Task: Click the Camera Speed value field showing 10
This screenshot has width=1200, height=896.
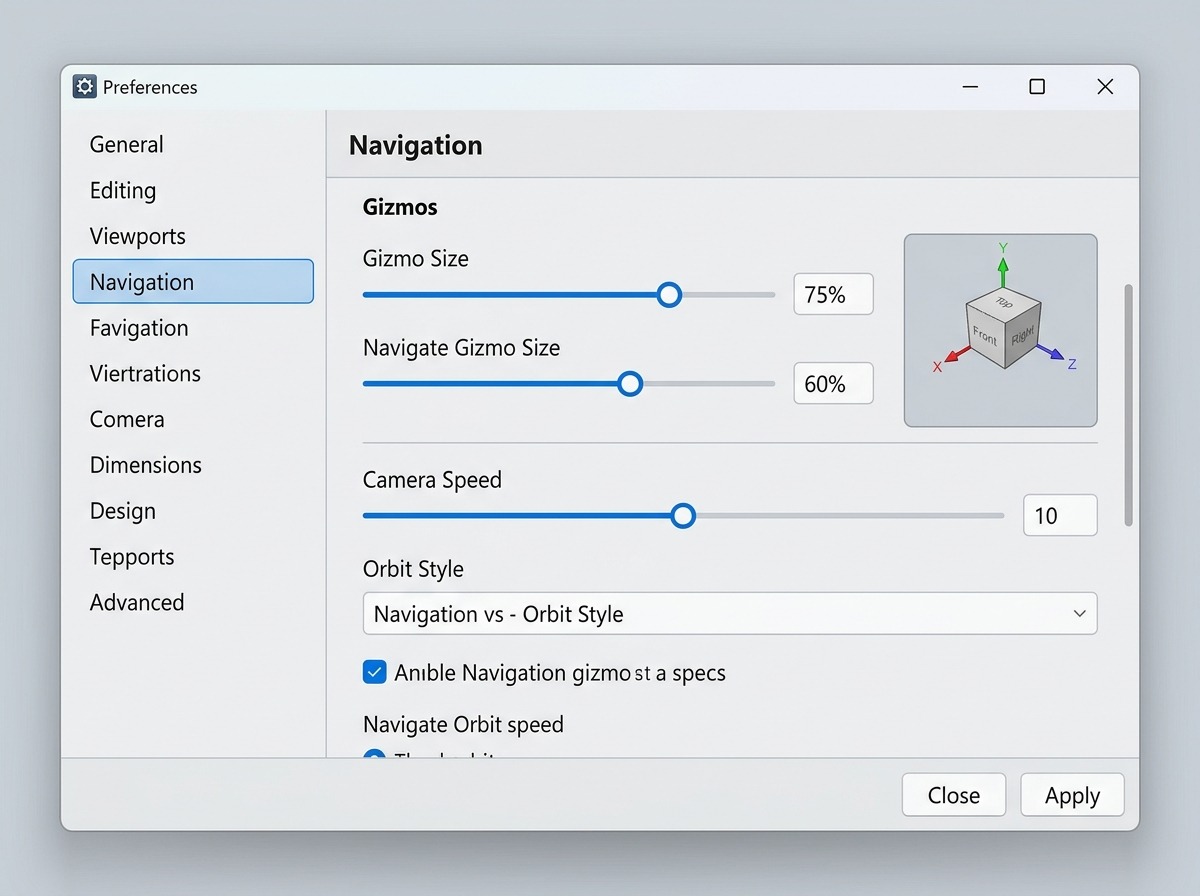Action: pos(1060,515)
